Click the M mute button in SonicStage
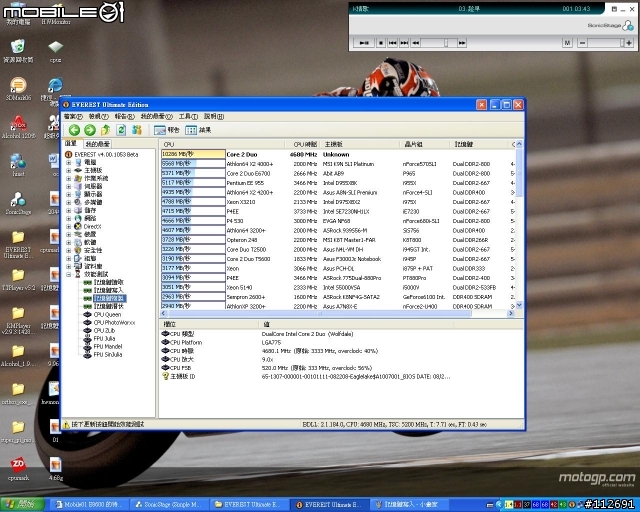 (x=567, y=43)
